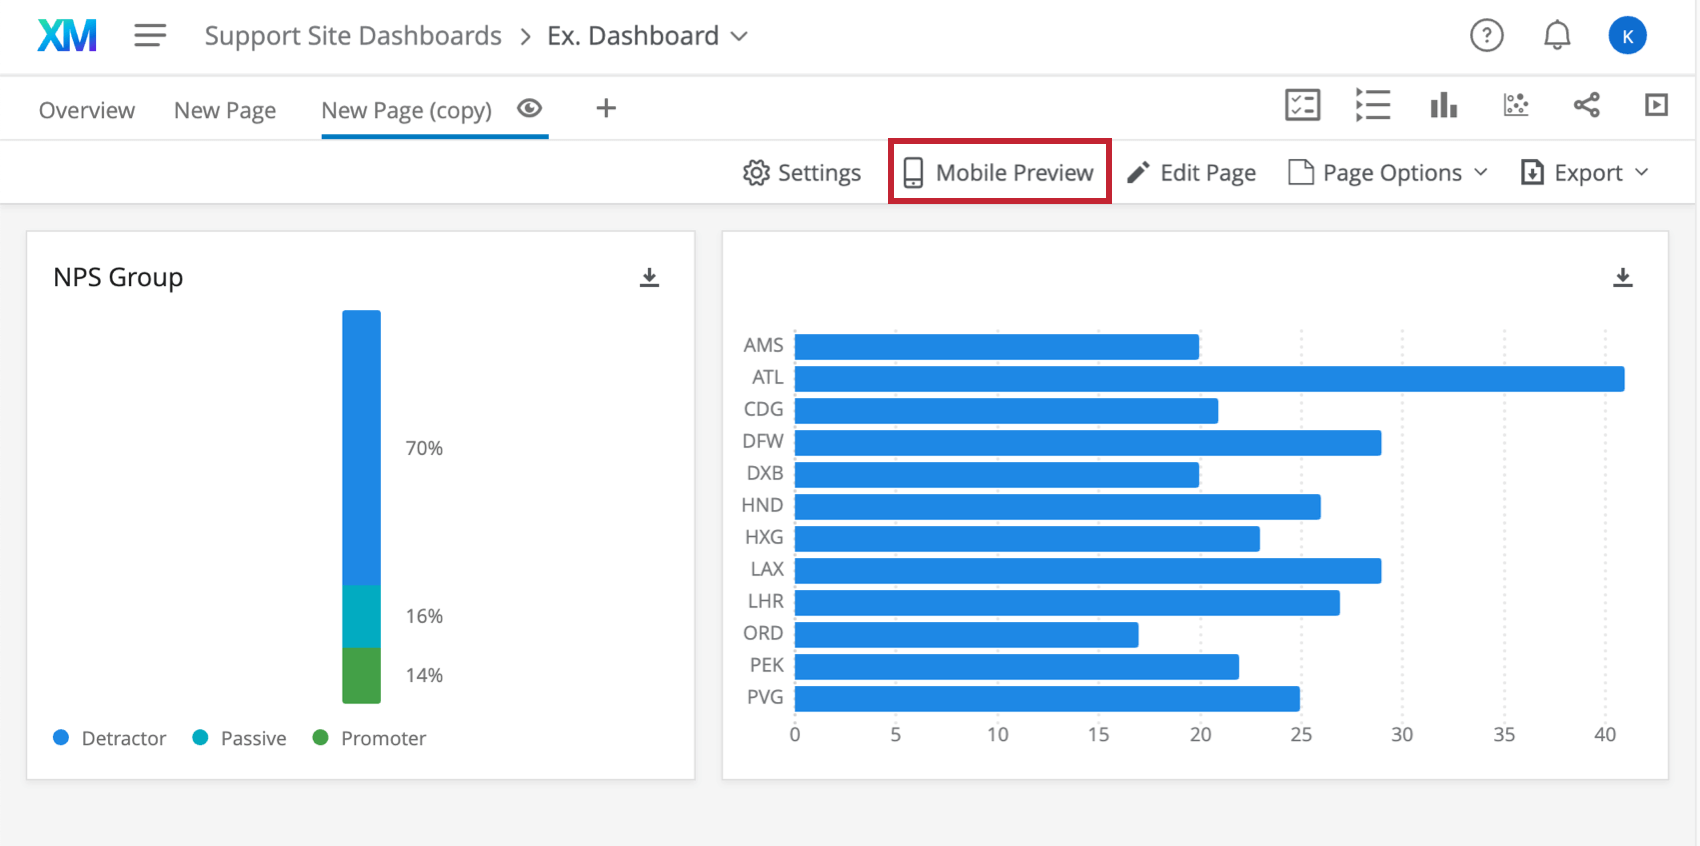Click the Edit Page button
Screen dimensions: 1700x846
click(1191, 173)
